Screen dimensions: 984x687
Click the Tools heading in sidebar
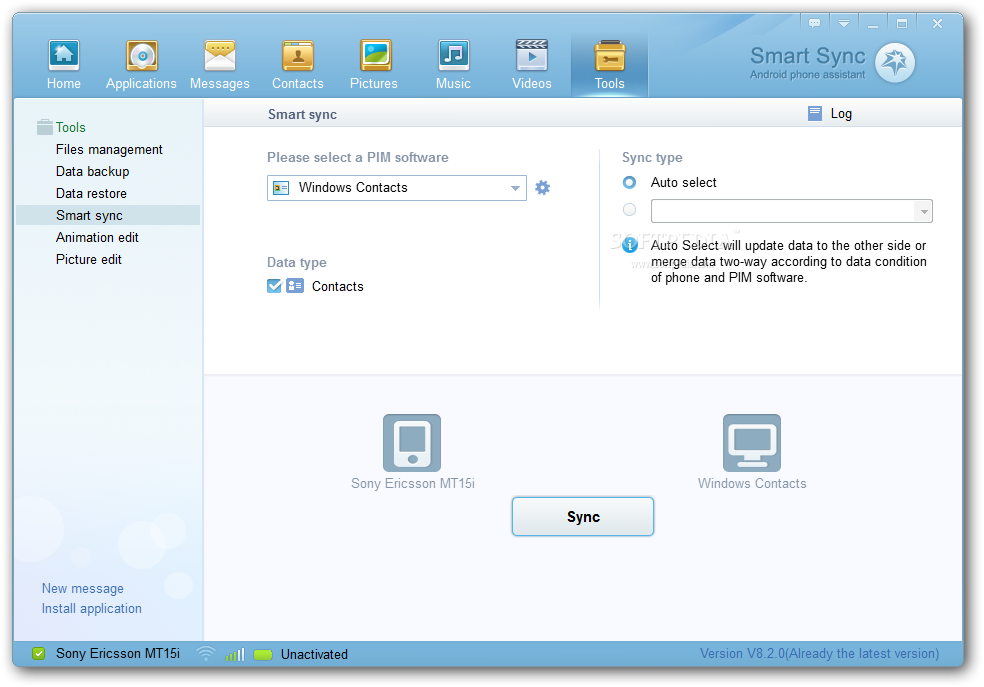point(70,127)
